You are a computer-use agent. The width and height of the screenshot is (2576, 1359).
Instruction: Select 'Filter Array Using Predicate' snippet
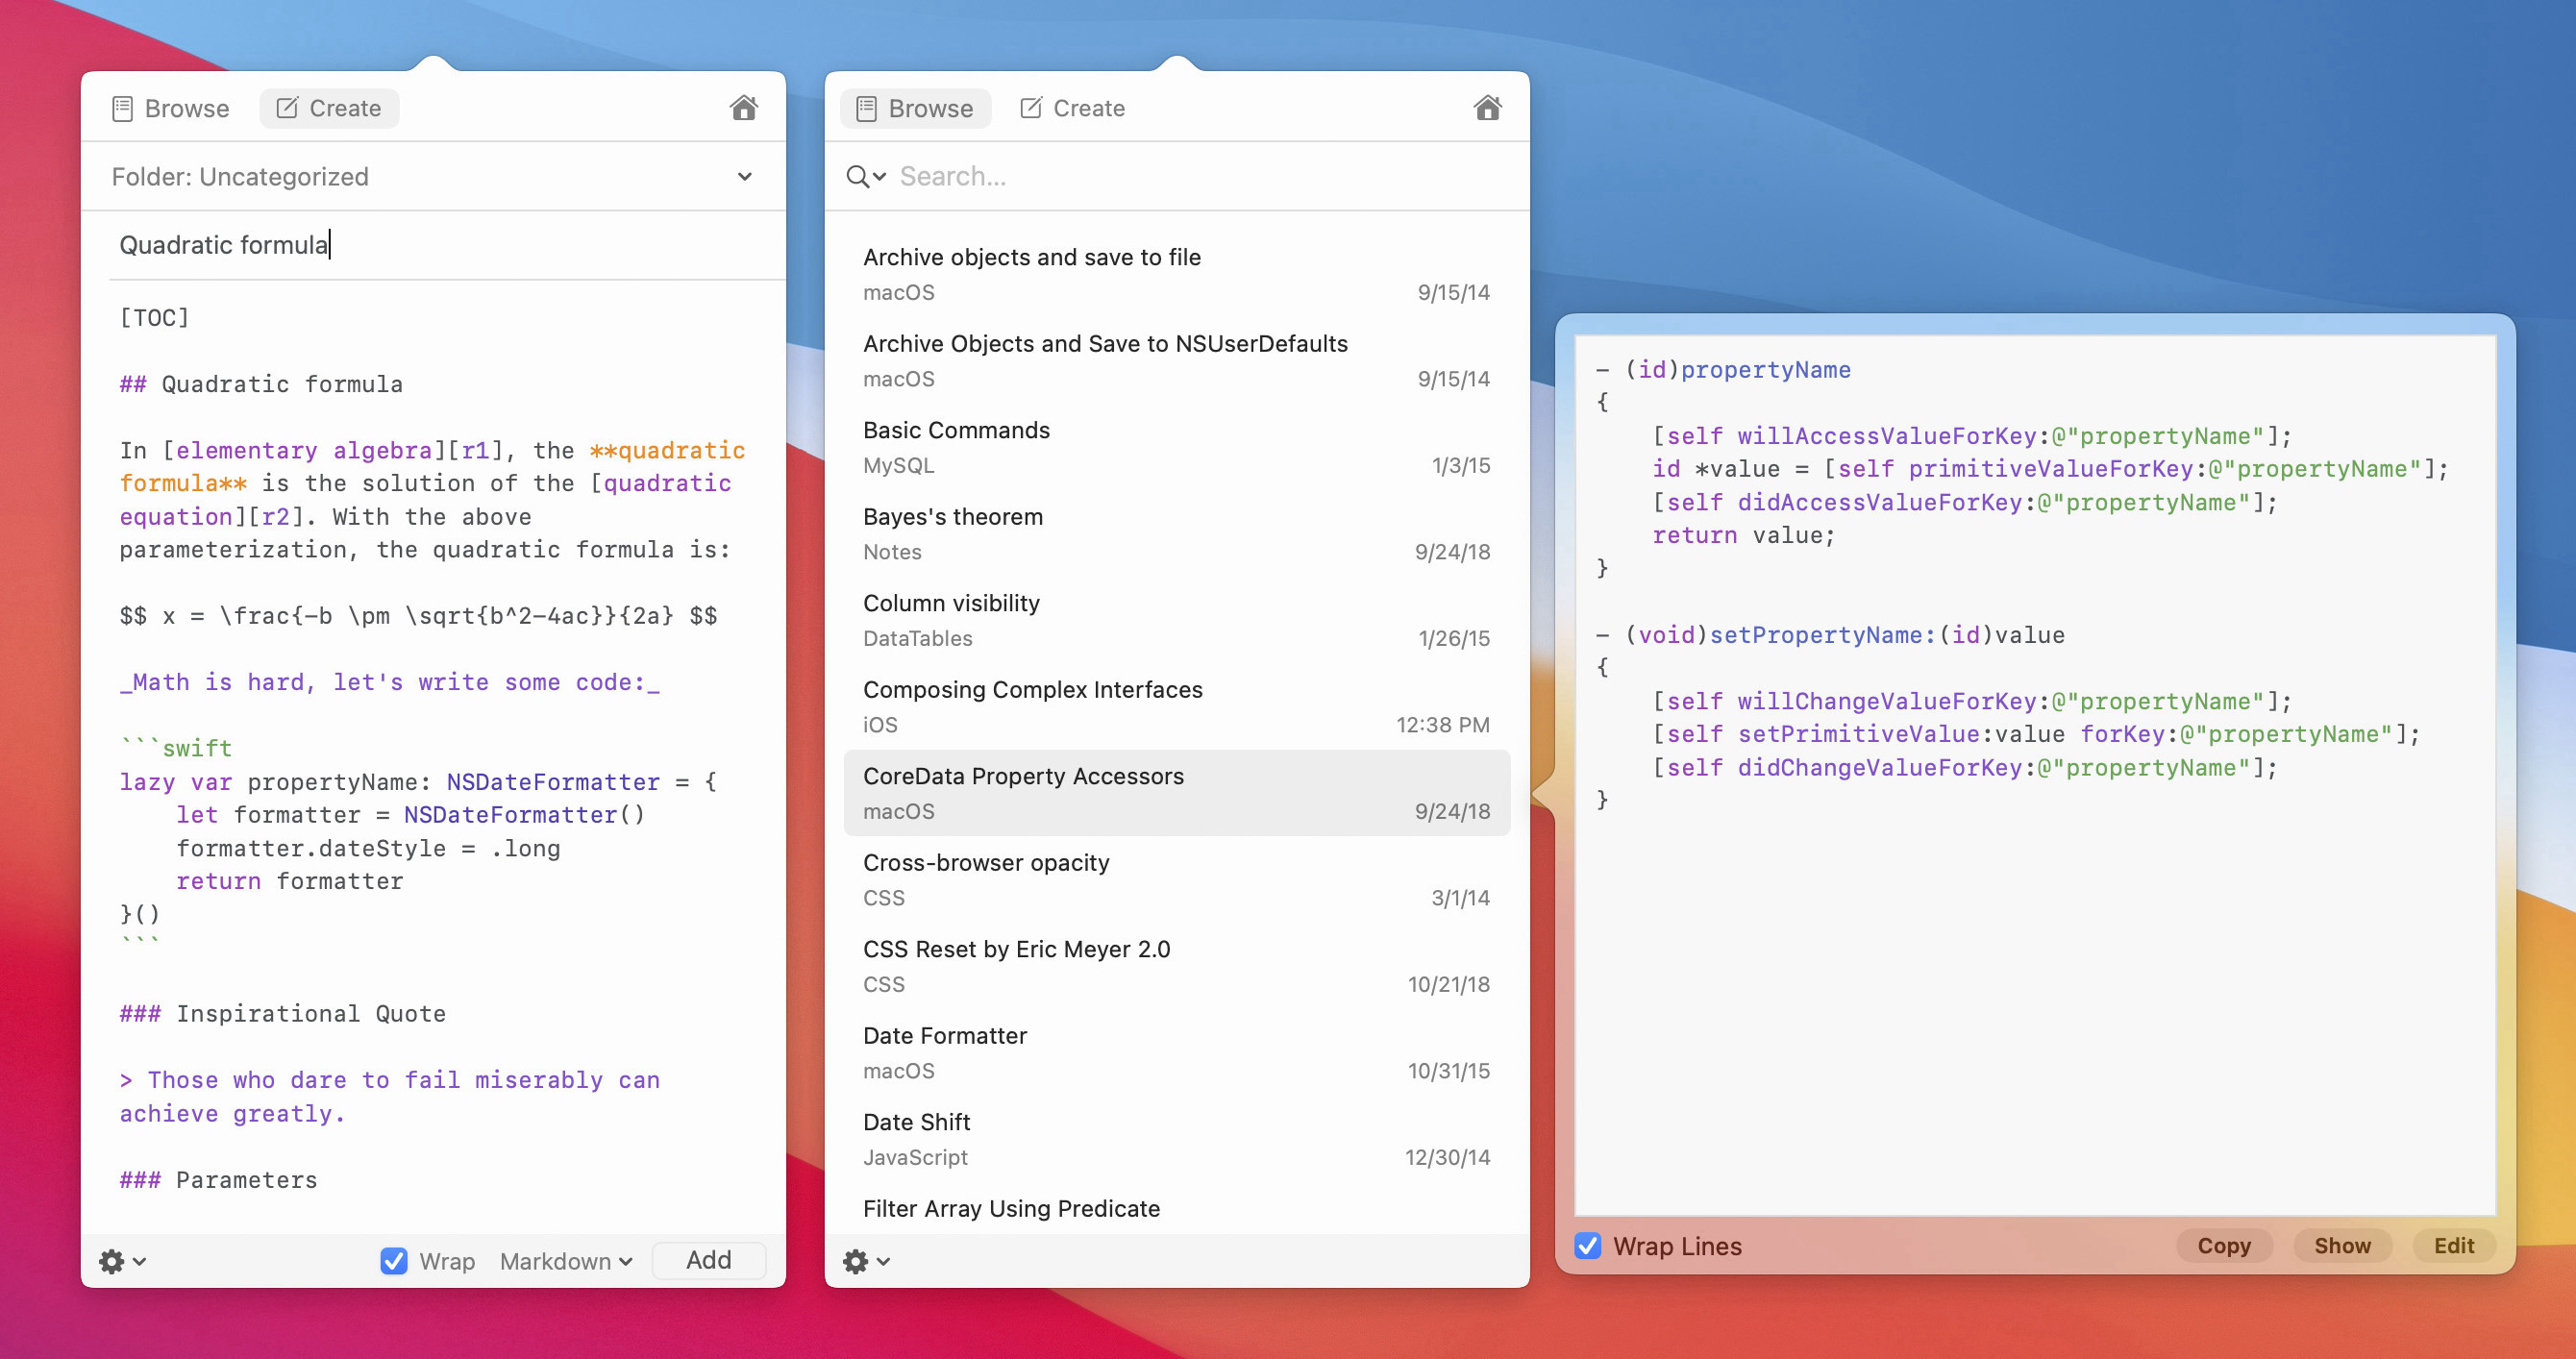1176,1210
